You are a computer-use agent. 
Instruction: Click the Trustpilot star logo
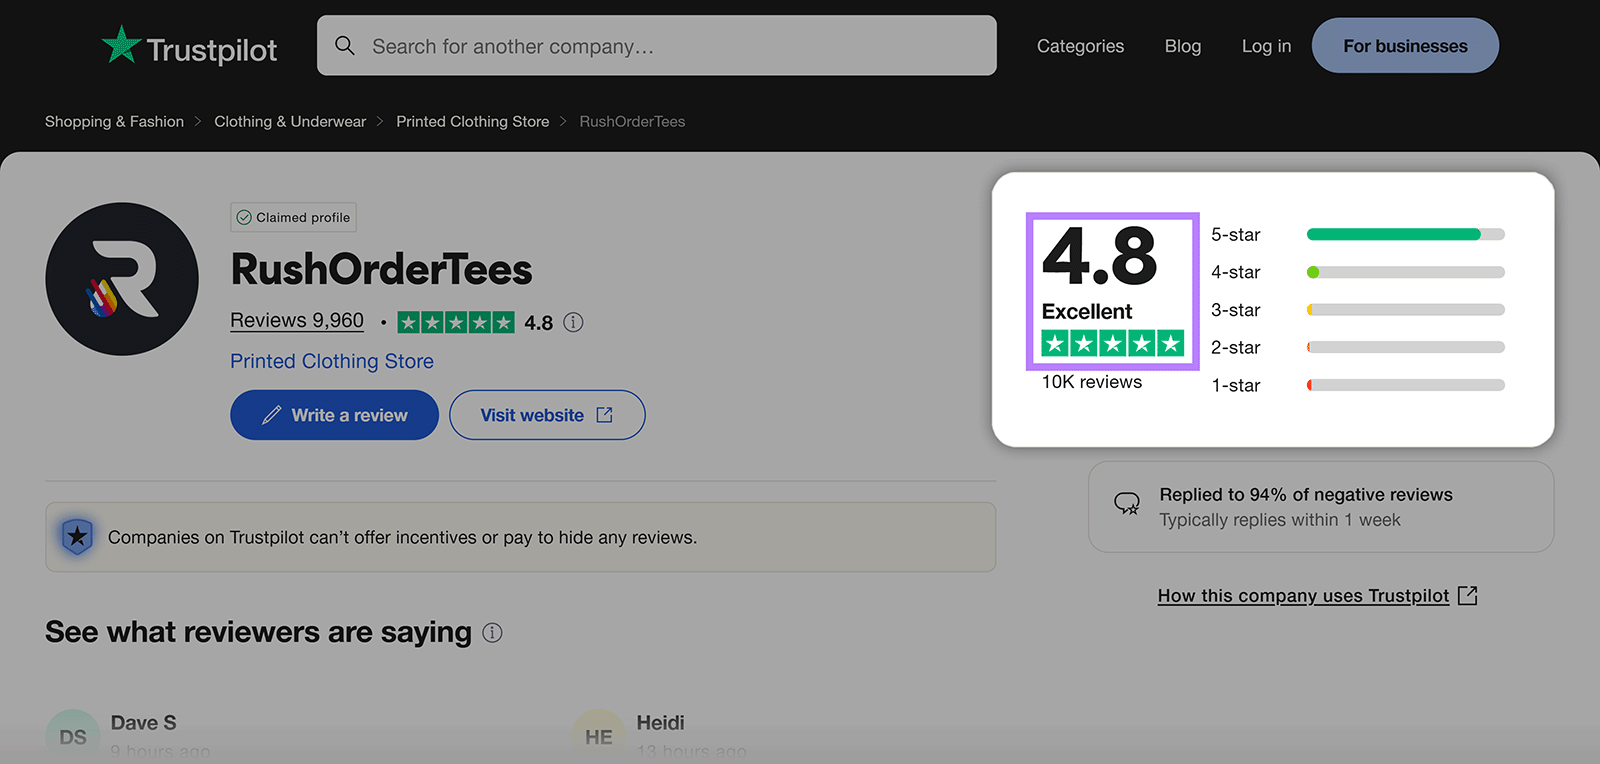(119, 45)
